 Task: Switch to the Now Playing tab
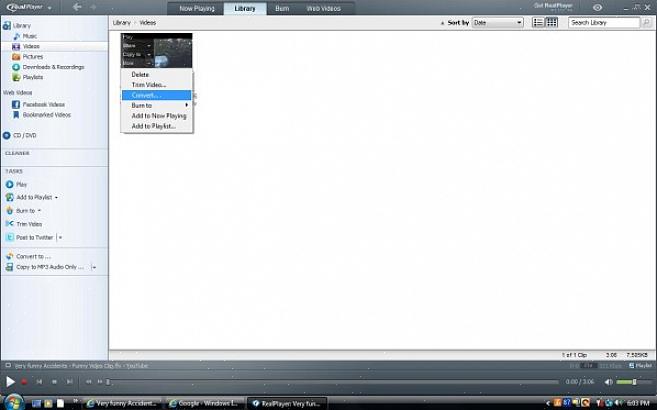click(197, 8)
